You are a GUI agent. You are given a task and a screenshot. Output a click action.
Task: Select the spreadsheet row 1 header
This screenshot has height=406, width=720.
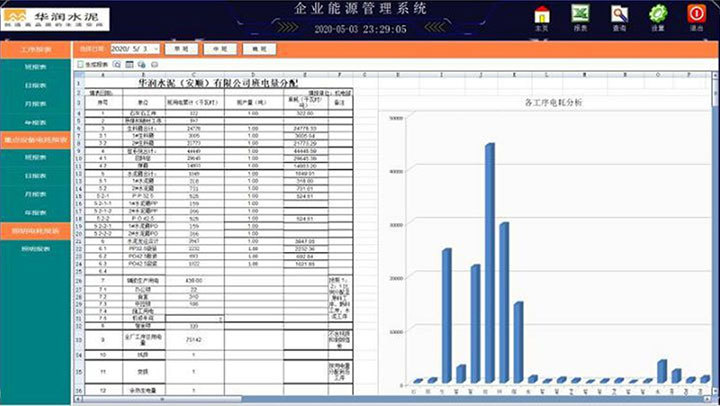[79, 83]
